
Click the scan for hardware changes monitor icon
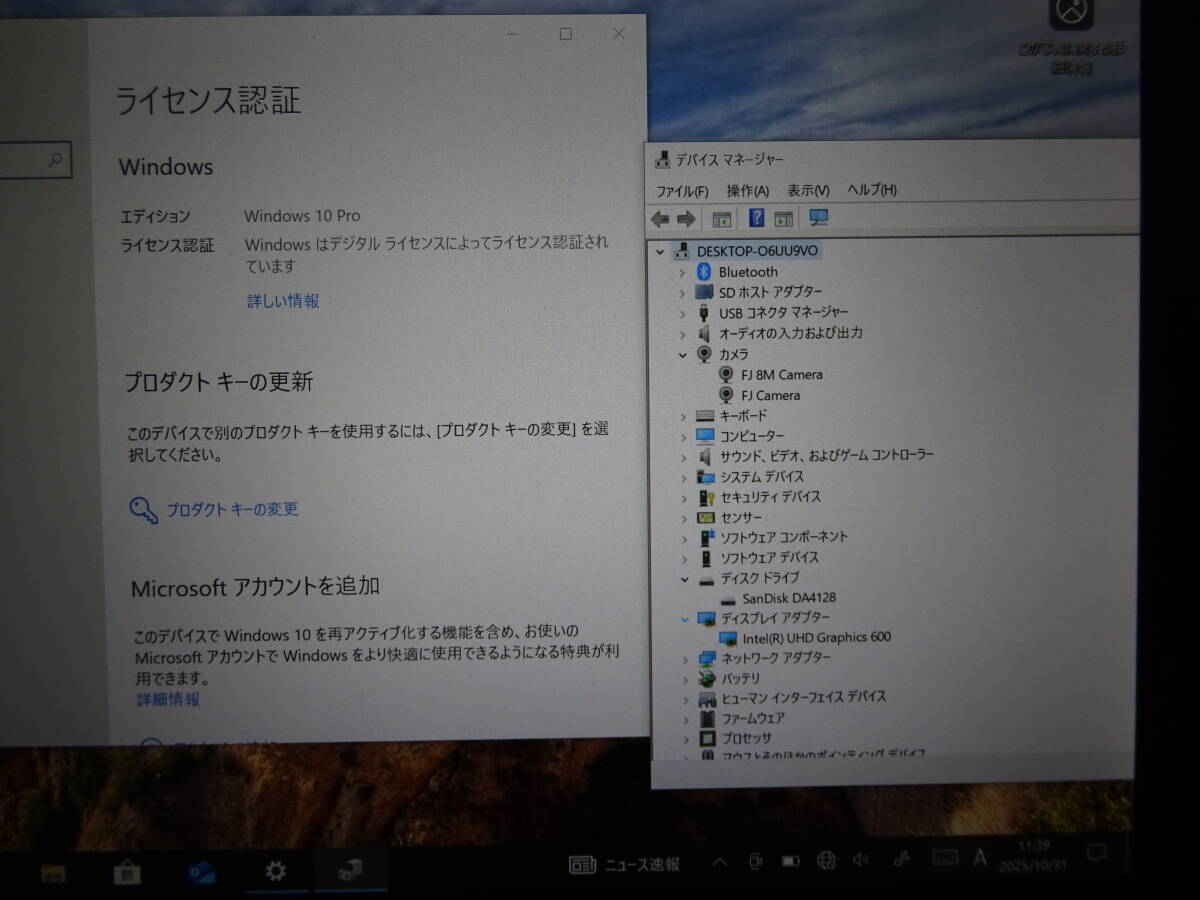point(819,217)
